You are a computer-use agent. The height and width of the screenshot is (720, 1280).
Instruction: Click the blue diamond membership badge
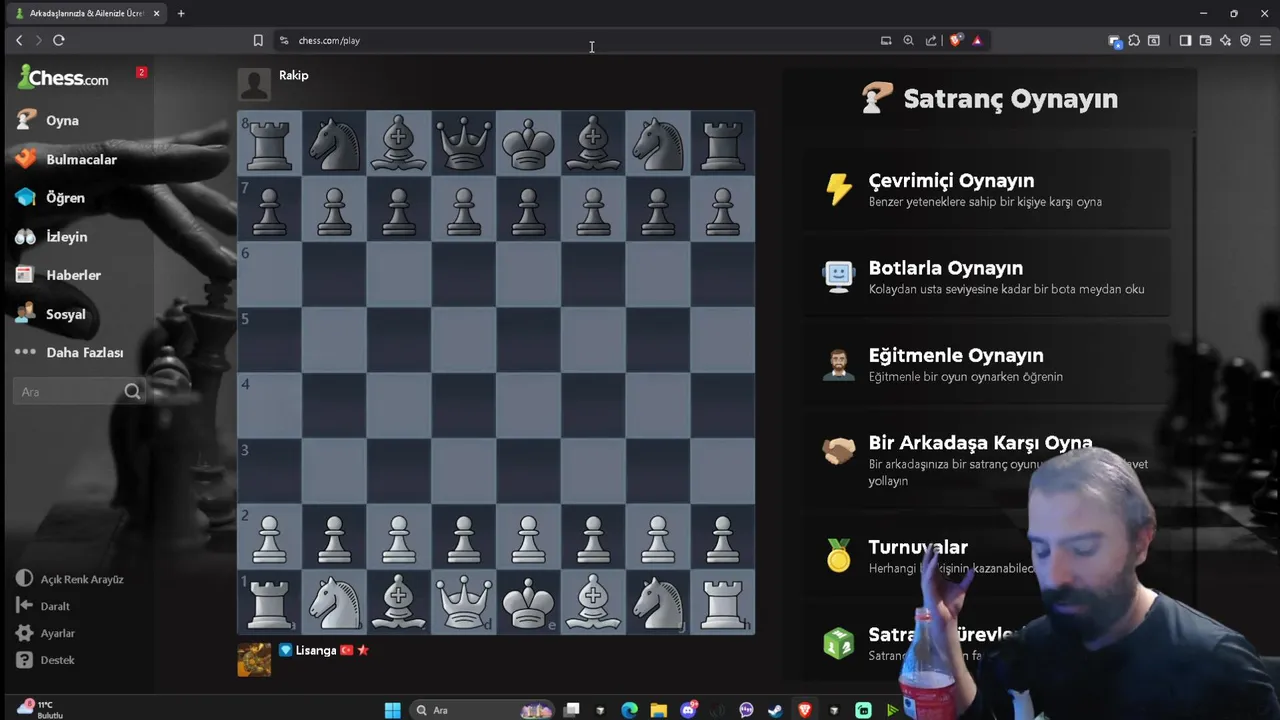point(285,650)
